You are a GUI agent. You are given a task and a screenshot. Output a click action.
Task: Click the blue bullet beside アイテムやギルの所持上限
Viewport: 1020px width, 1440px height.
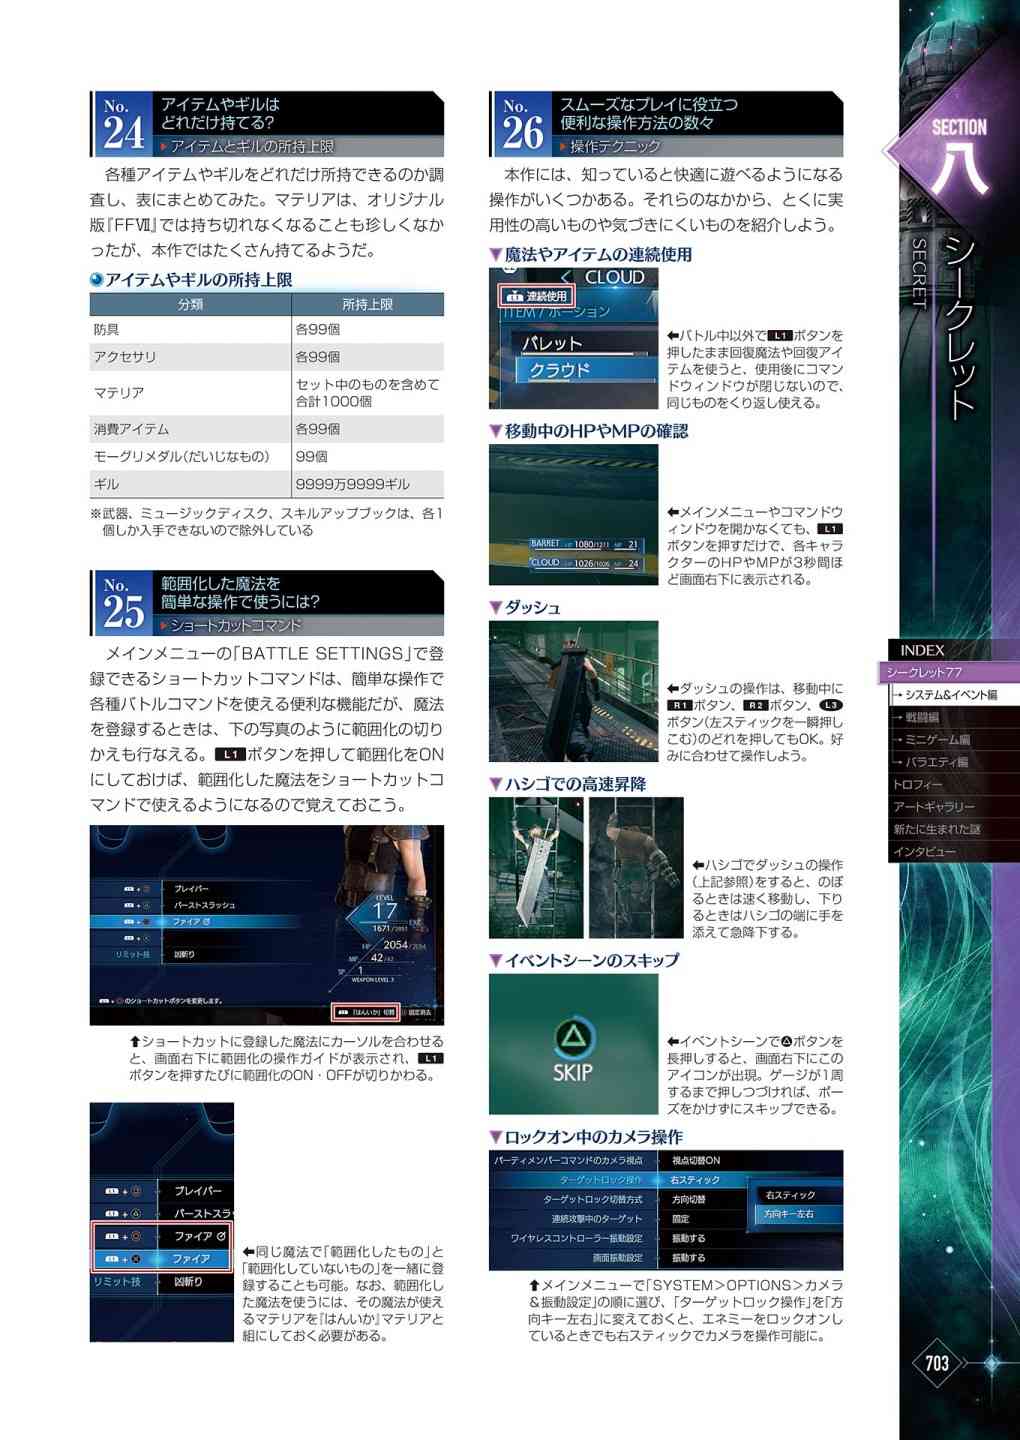tap(96, 280)
